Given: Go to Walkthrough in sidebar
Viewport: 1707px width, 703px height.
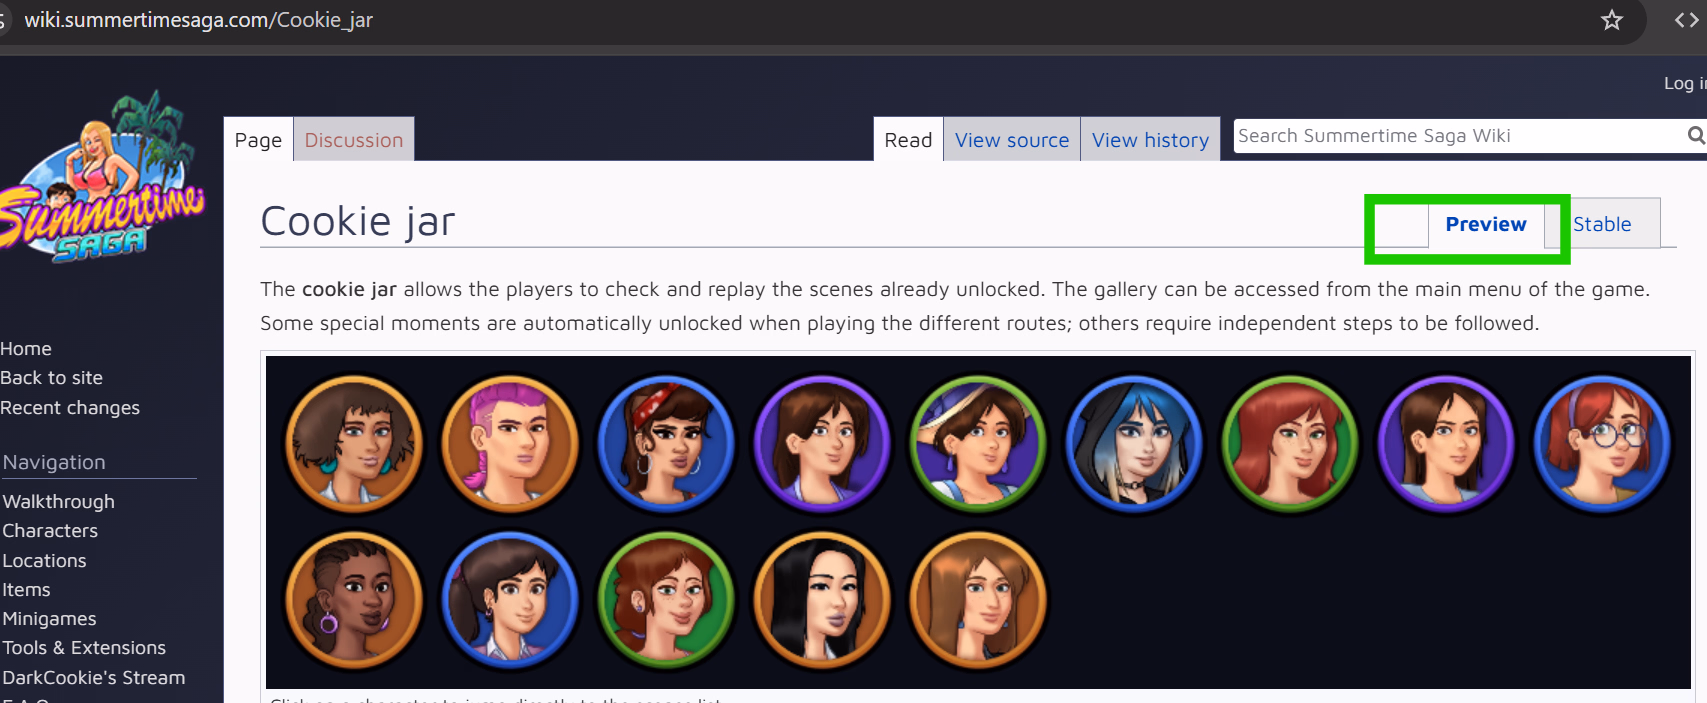Looking at the screenshot, I should coord(59,501).
